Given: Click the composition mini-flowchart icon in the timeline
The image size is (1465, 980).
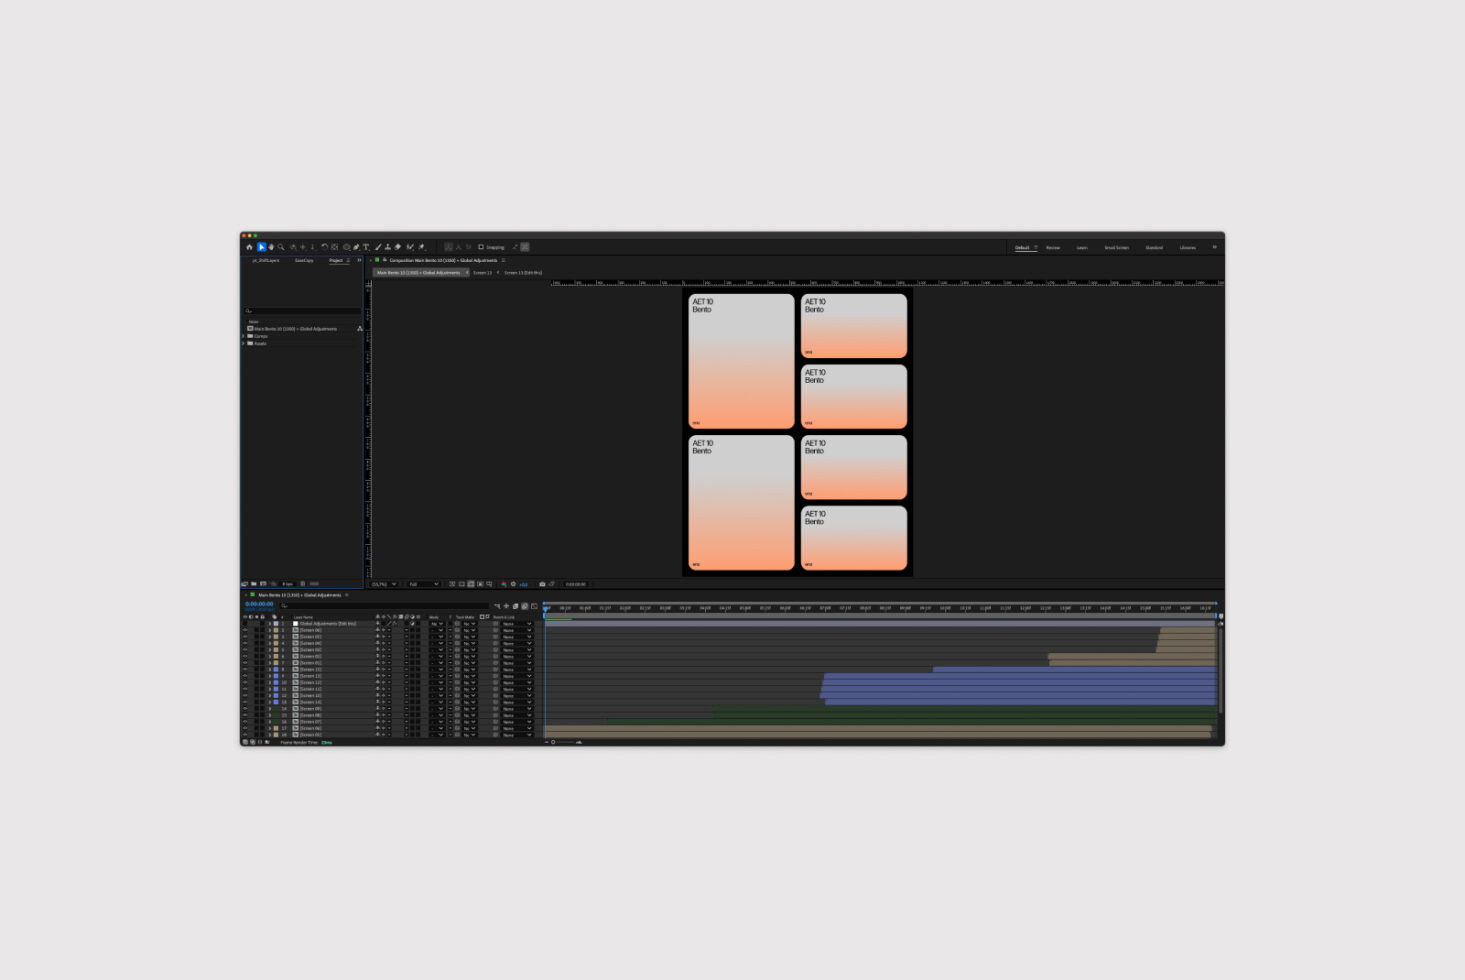Looking at the screenshot, I should 497,606.
